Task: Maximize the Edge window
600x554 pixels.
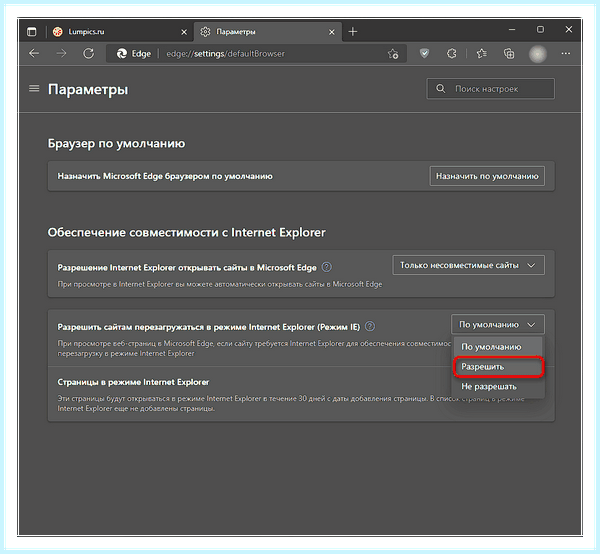Action: (540, 29)
